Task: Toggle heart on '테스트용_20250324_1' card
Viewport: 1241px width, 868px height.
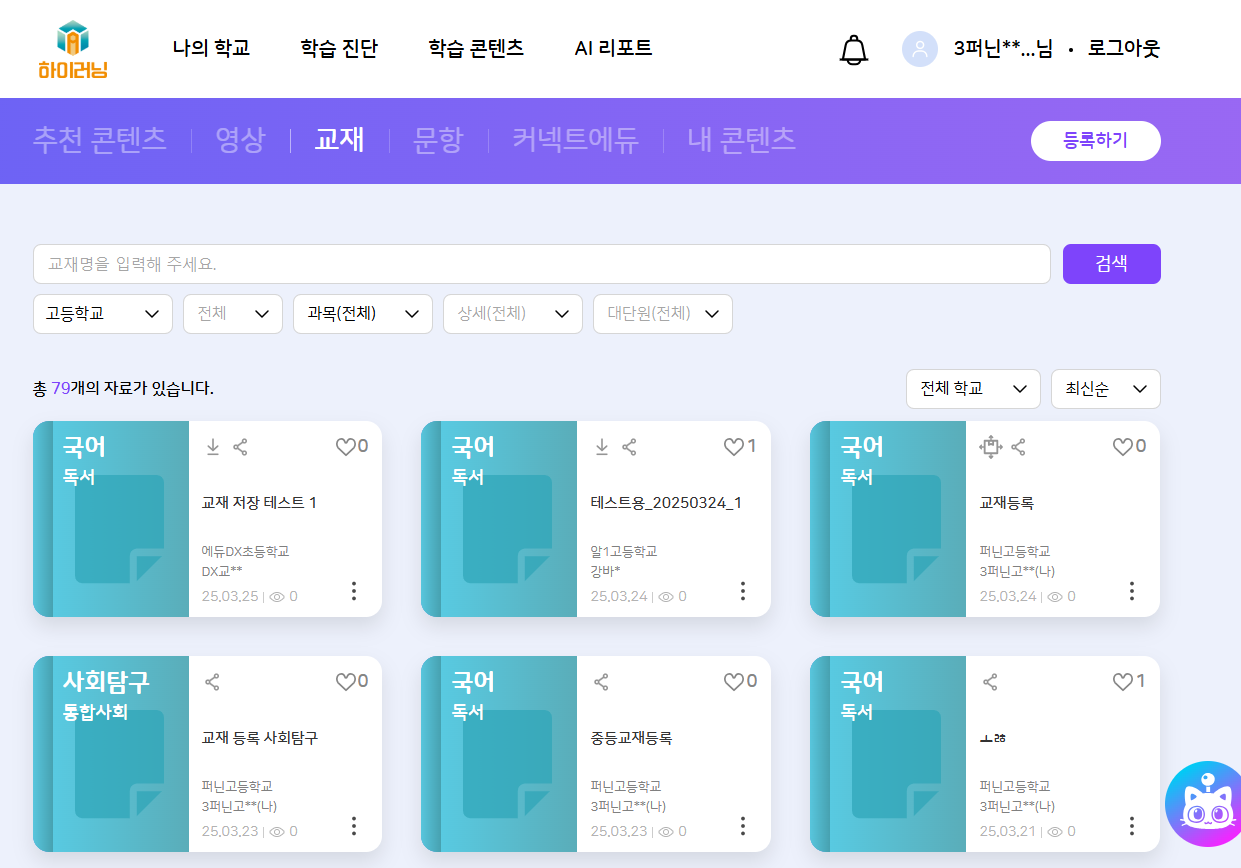Action: click(x=734, y=447)
